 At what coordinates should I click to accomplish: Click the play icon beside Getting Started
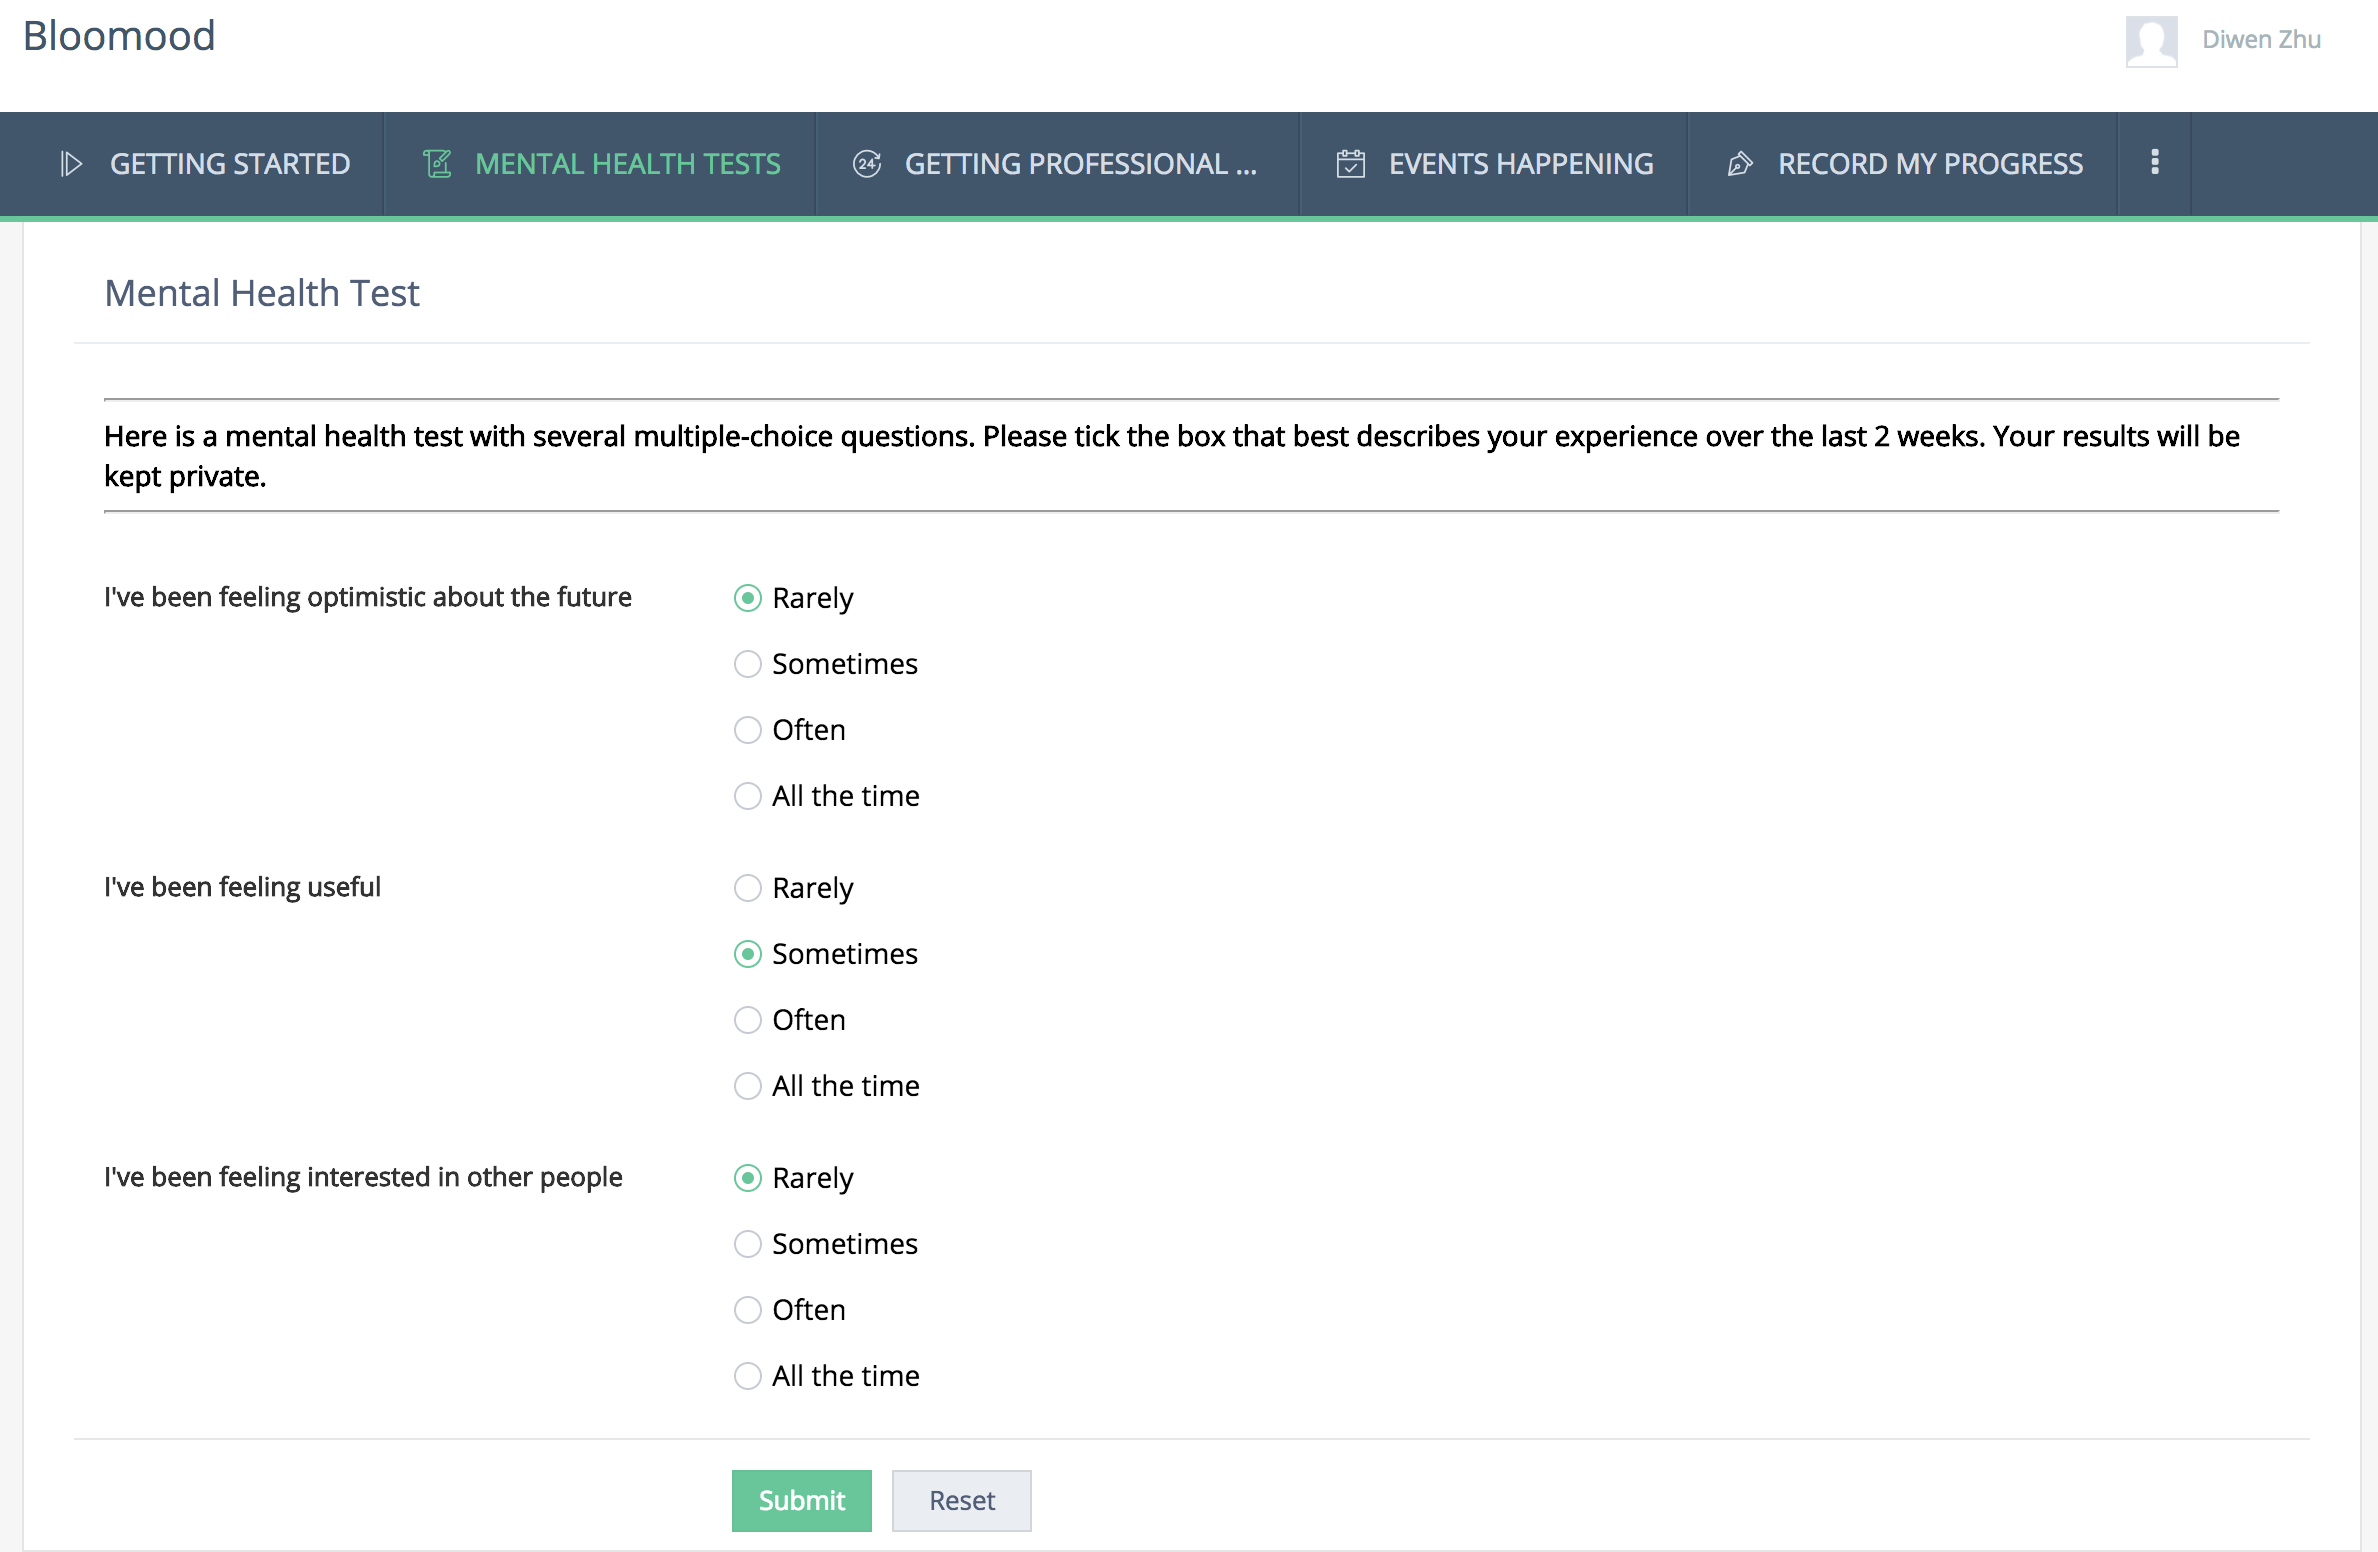click(x=71, y=164)
